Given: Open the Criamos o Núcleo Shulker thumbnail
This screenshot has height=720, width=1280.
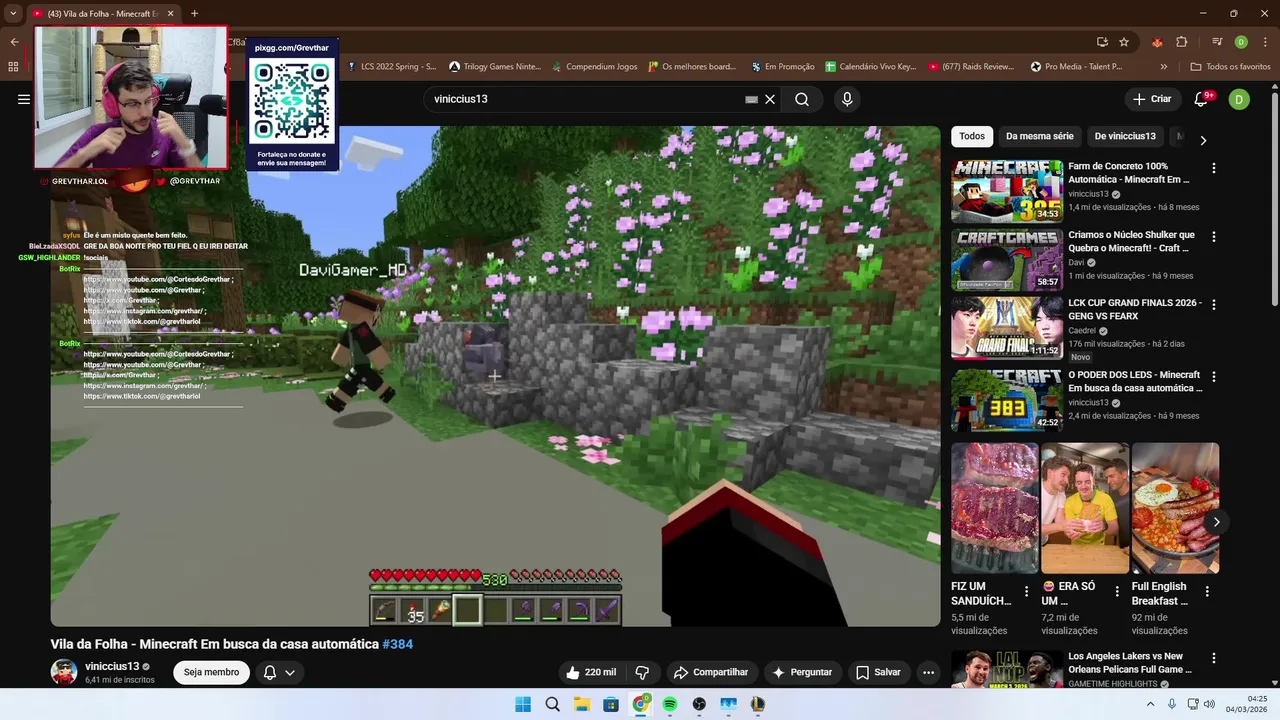Looking at the screenshot, I should pos(1007,260).
